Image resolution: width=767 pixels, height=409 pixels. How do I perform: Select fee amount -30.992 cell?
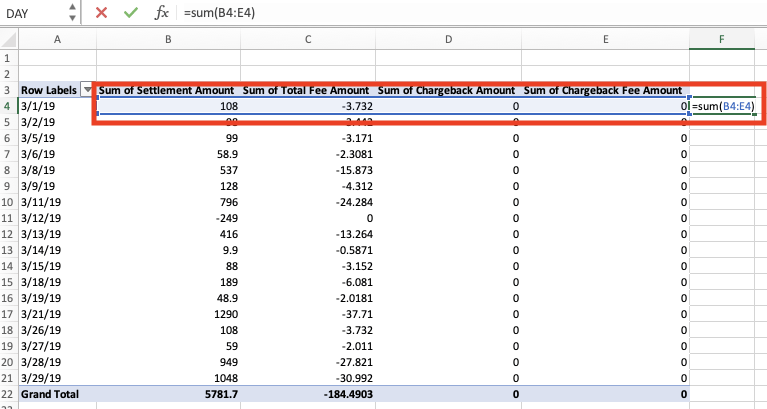[308, 378]
